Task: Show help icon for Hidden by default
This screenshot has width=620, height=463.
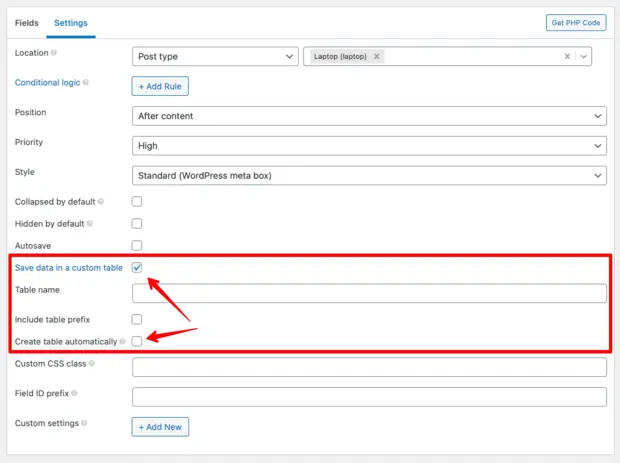Action: pos(90,223)
